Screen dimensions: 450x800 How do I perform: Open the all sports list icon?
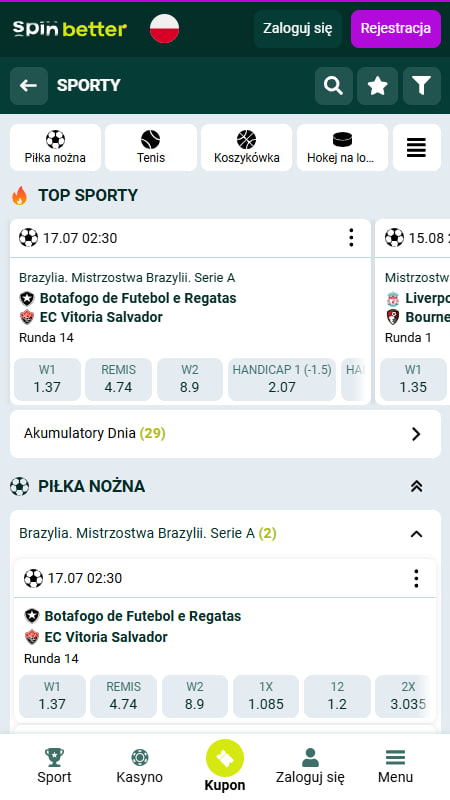click(x=416, y=147)
